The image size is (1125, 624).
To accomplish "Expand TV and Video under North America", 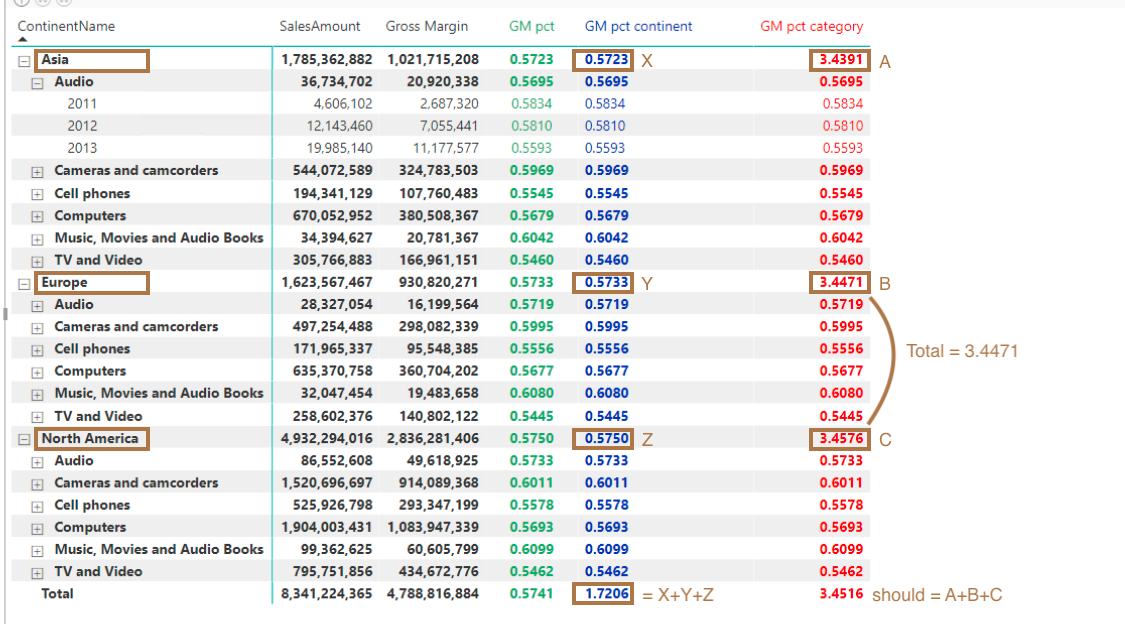I will (37, 574).
